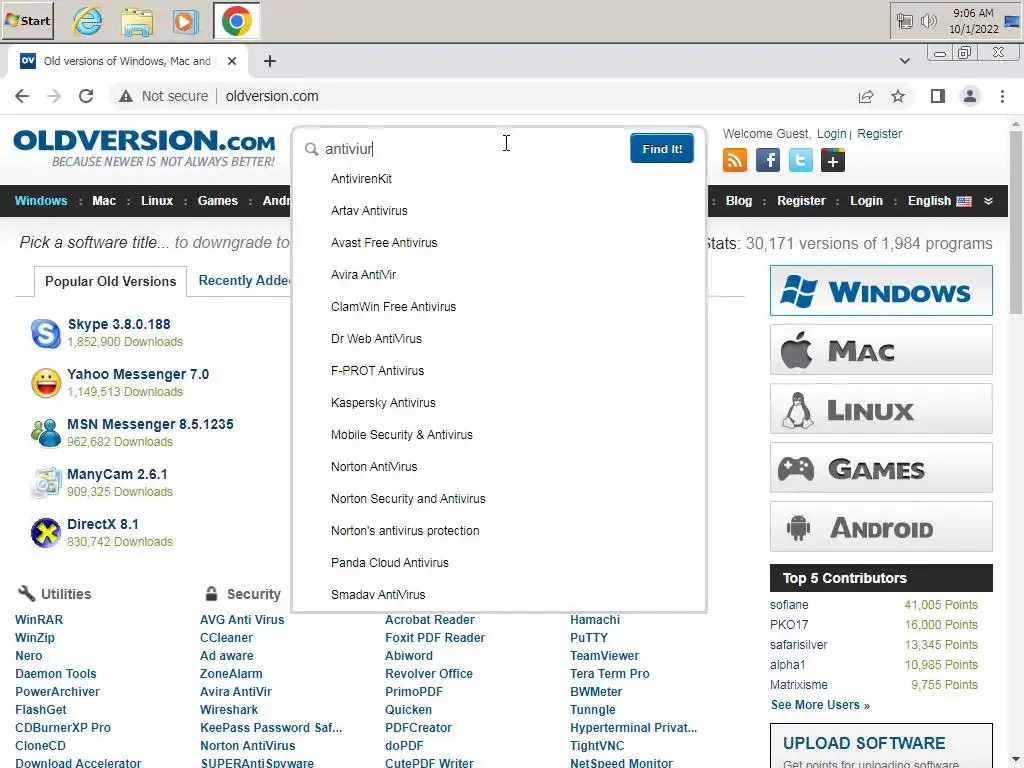
Task: Open the Blog nav menu item
Action: coord(739,201)
